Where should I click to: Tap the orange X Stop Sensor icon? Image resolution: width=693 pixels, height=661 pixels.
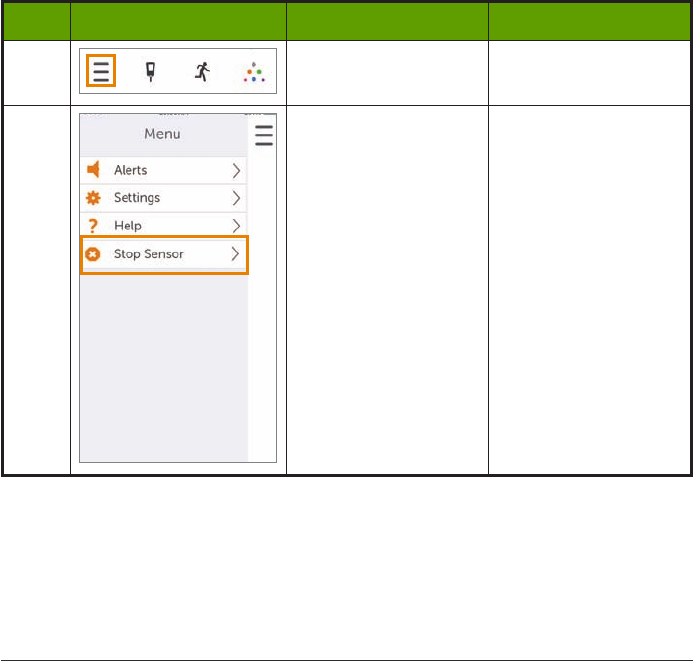click(93, 254)
